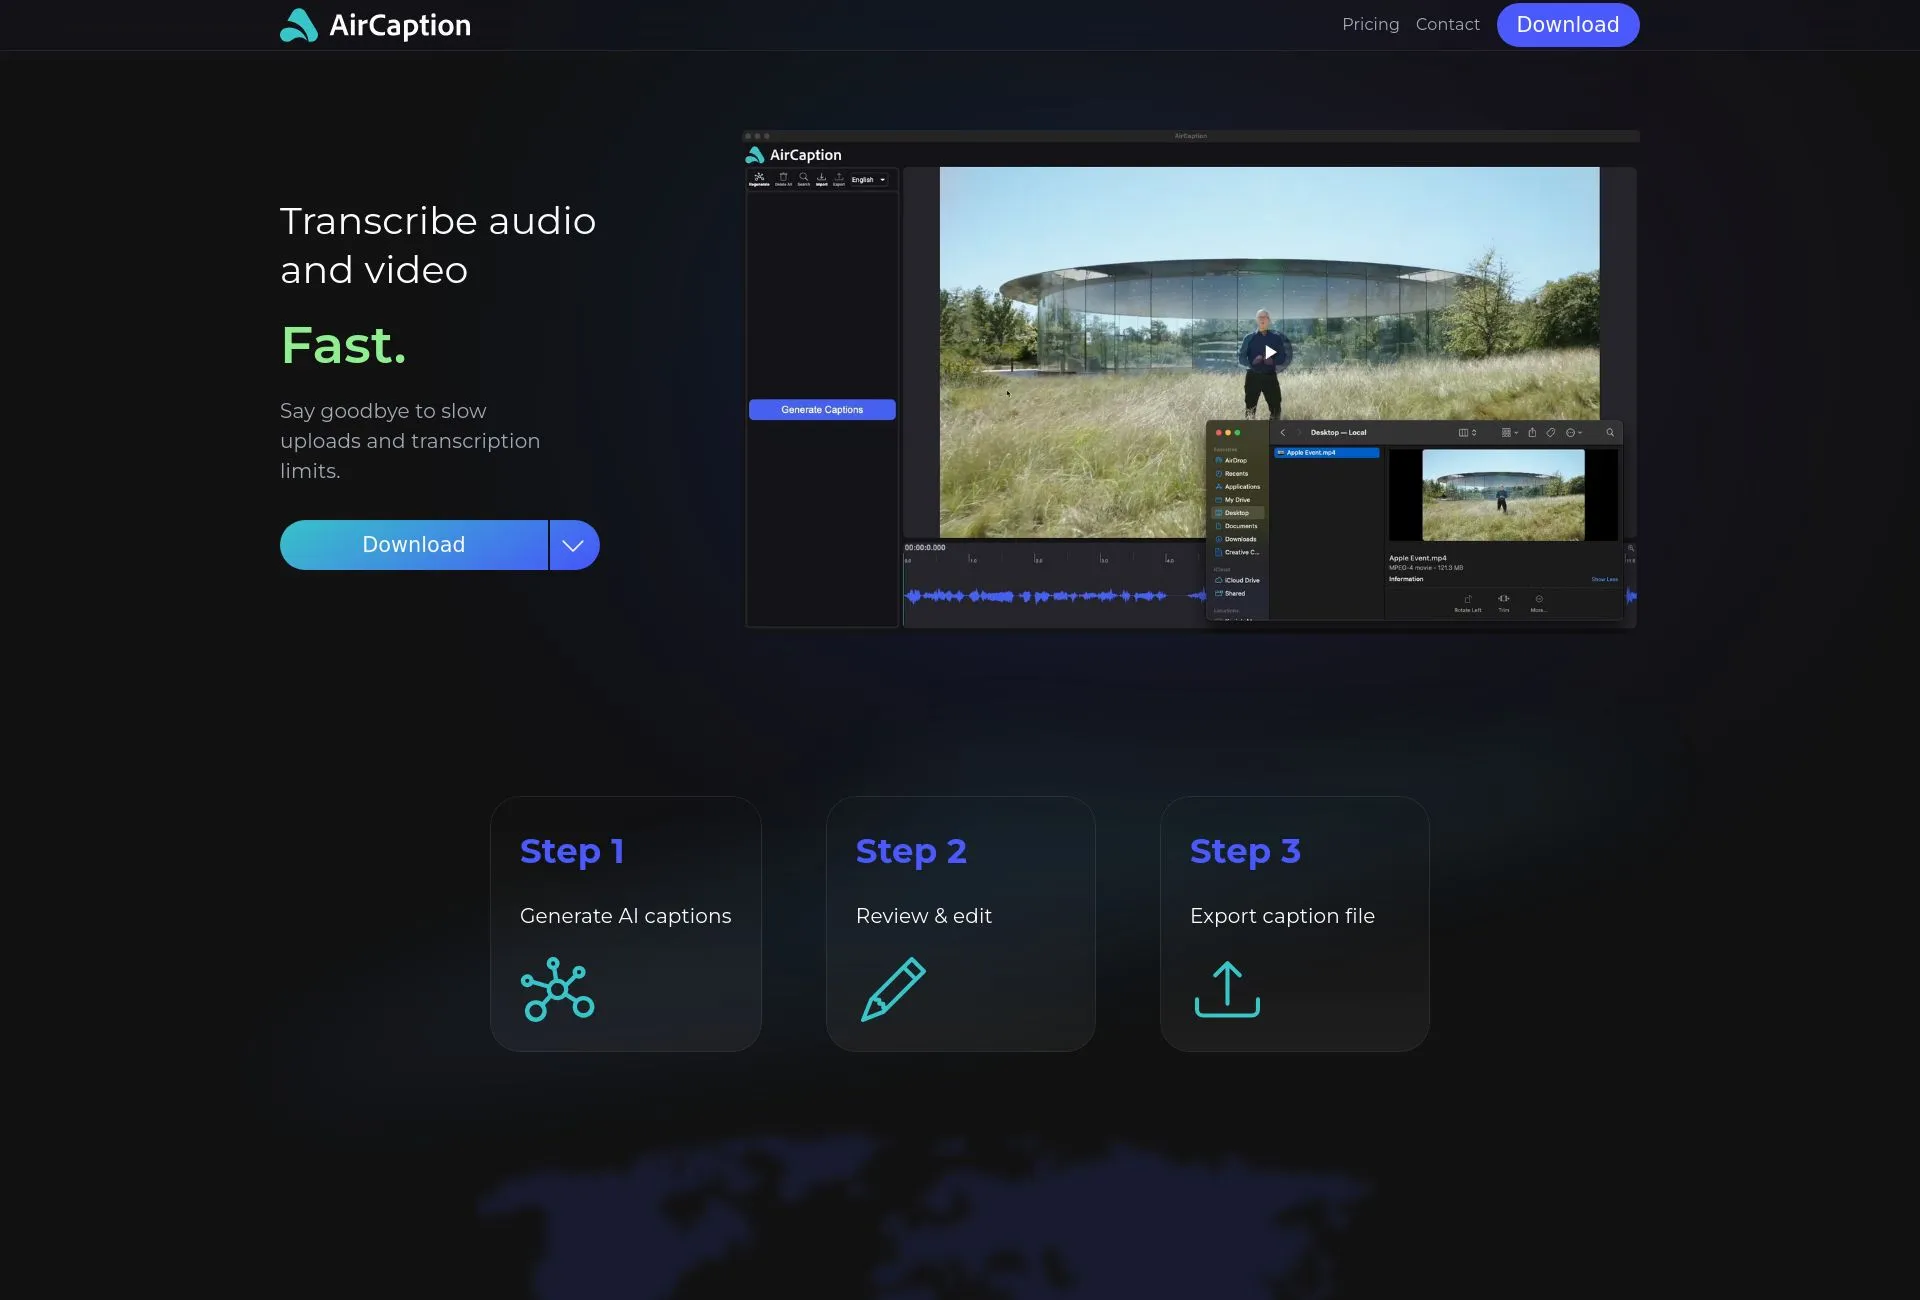Open Downloads in the Finder sidebar
Screen dimensions: 1920x1300
click(1237, 539)
